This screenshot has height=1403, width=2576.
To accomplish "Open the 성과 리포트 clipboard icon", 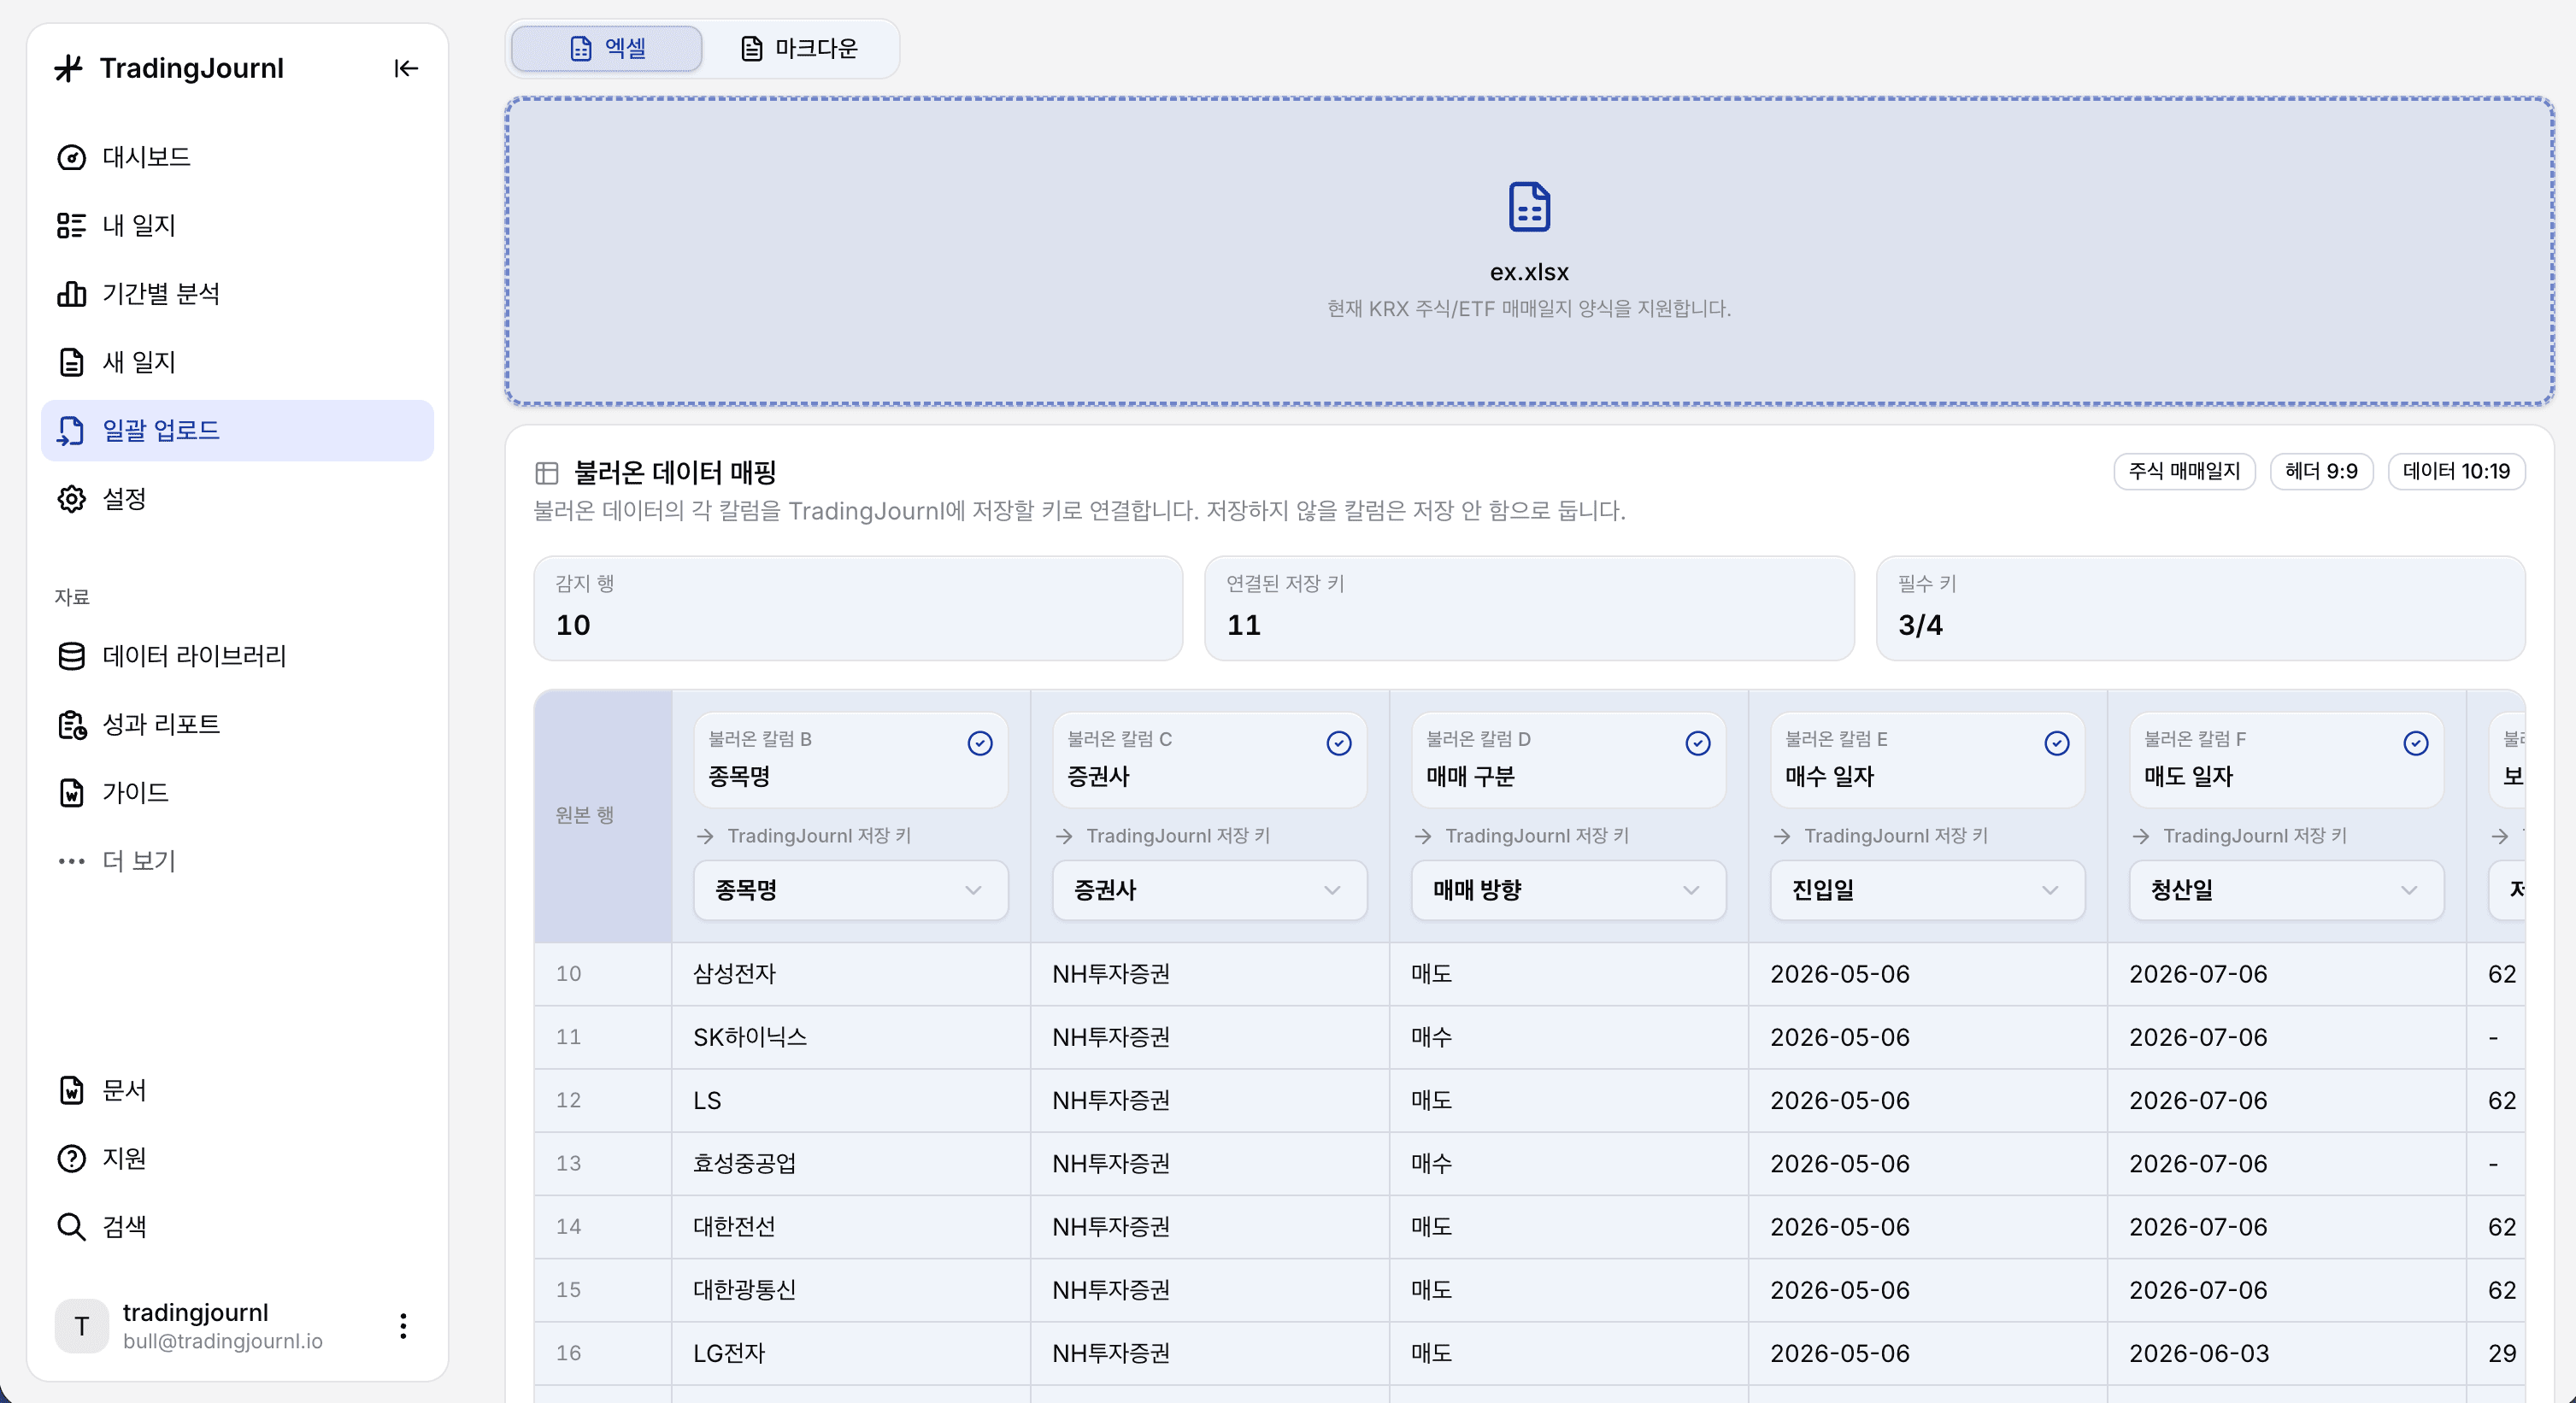I will [x=71, y=724].
